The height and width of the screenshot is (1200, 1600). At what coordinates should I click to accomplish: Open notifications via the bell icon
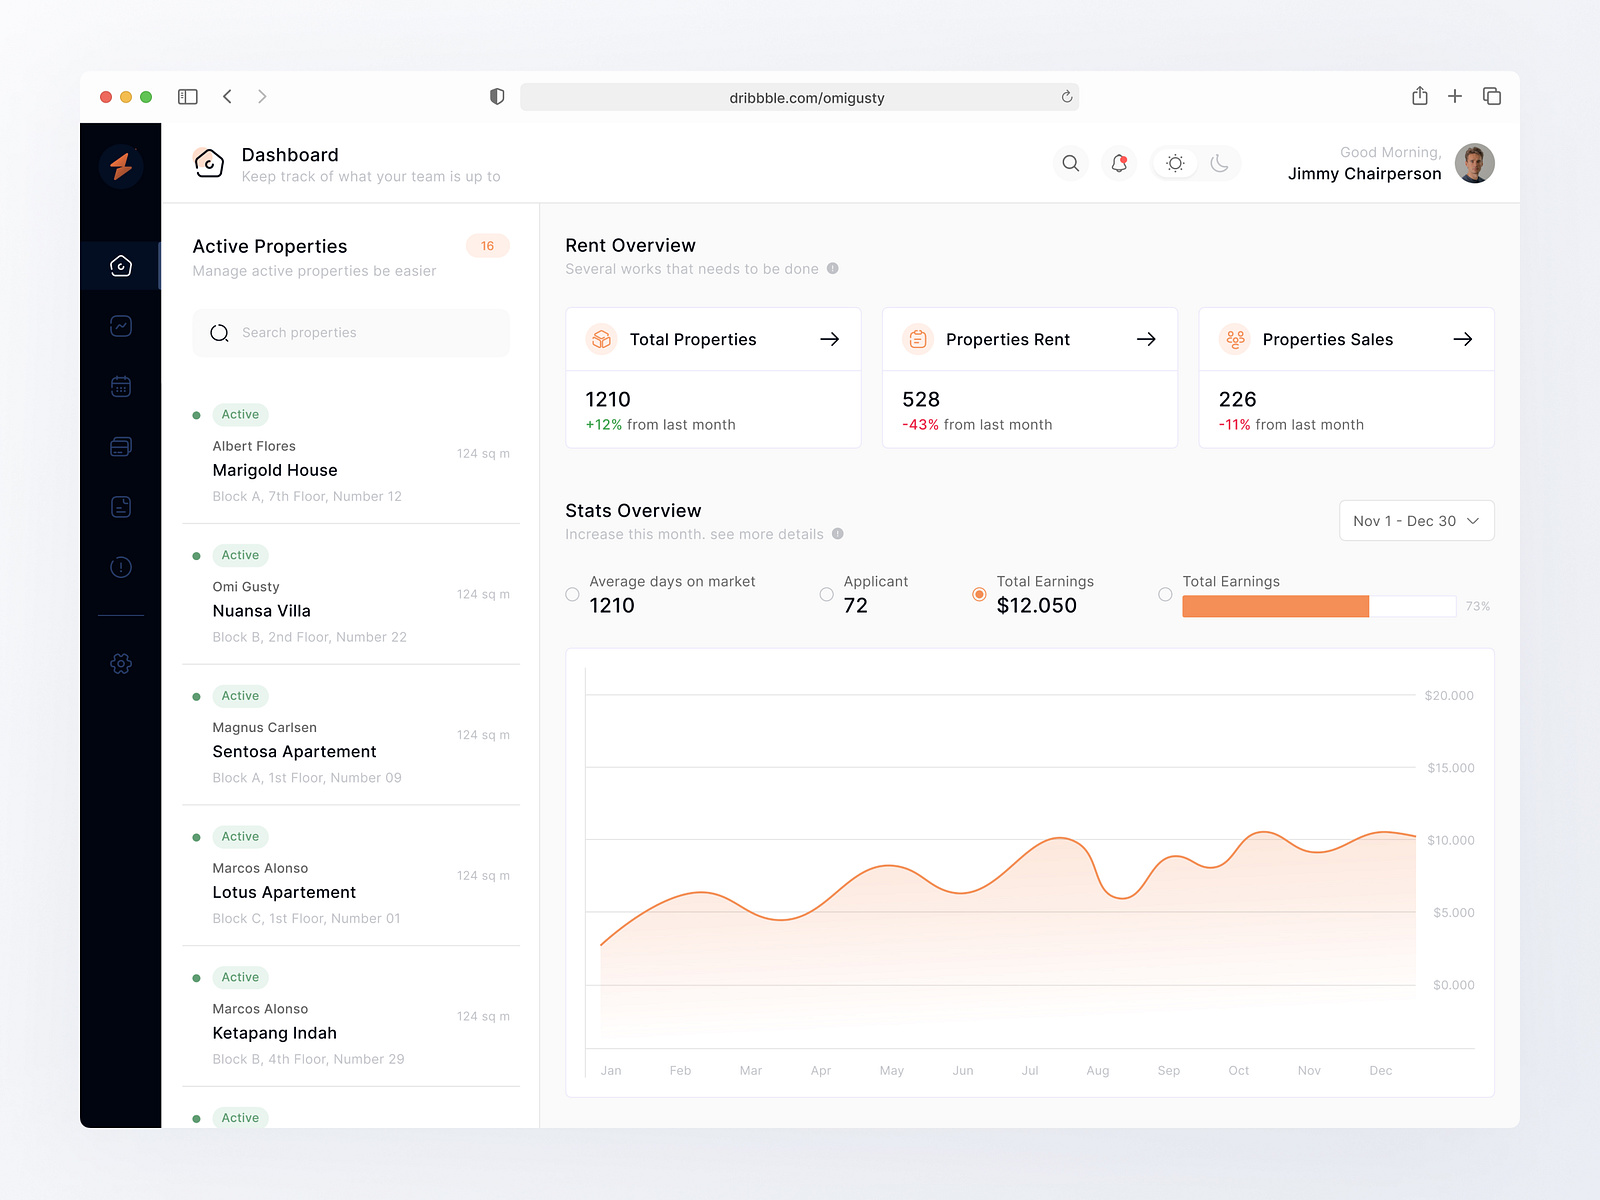[1119, 163]
